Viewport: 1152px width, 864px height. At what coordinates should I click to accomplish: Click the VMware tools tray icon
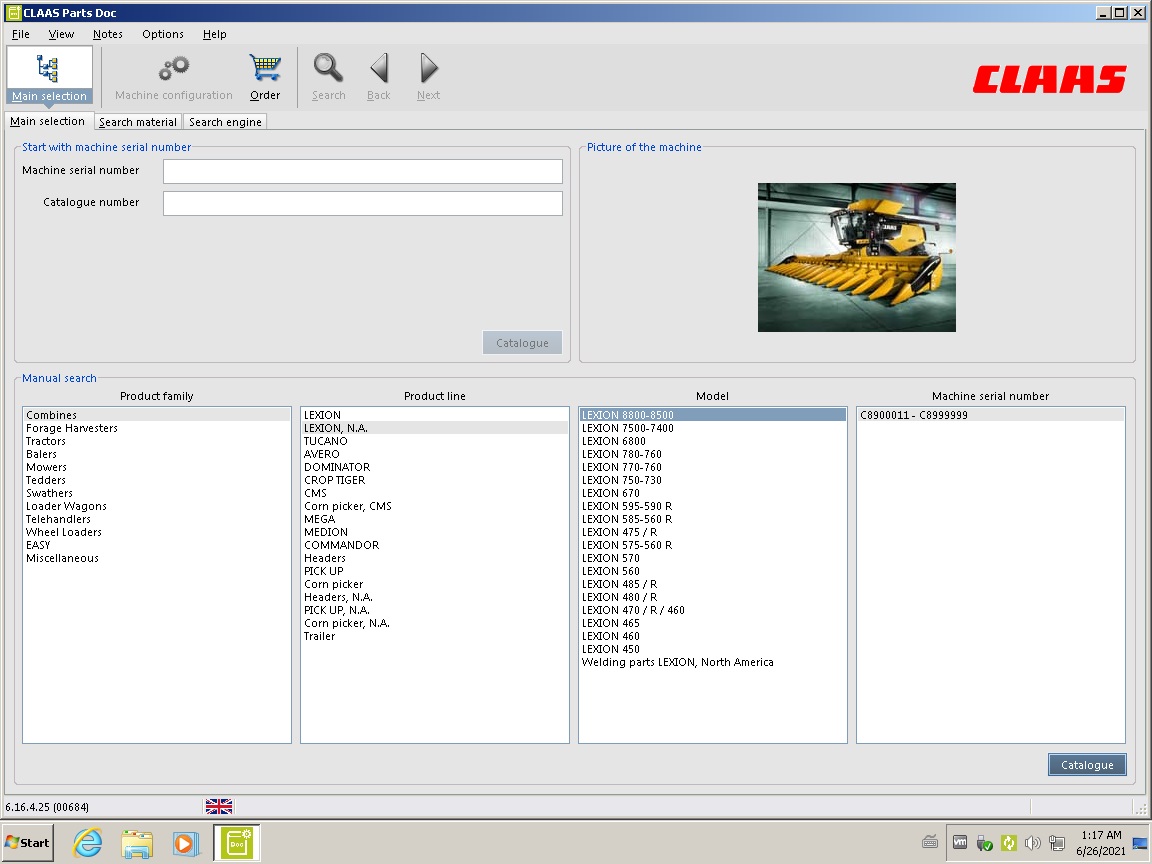pyautogui.click(x=960, y=842)
